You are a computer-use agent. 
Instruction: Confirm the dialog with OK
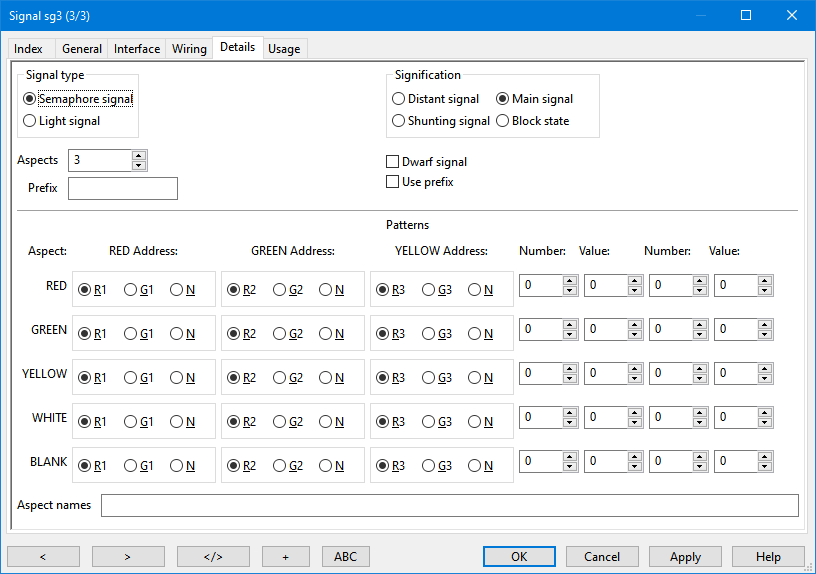(519, 556)
